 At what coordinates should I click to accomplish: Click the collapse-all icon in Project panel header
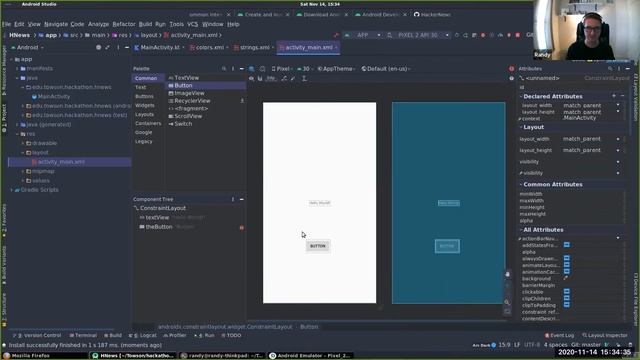(x=107, y=47)
